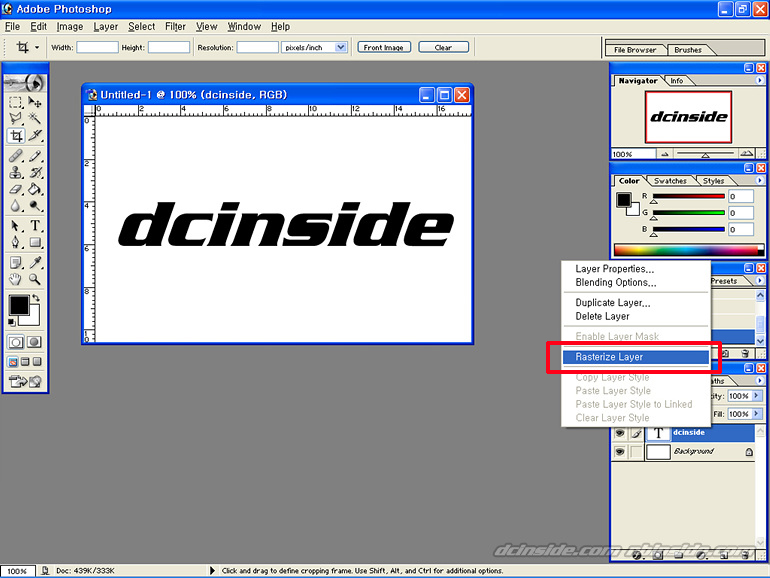Viewport: 770px width, 578px height.
Task: Select the Pen tool
Action: (15, 242)
